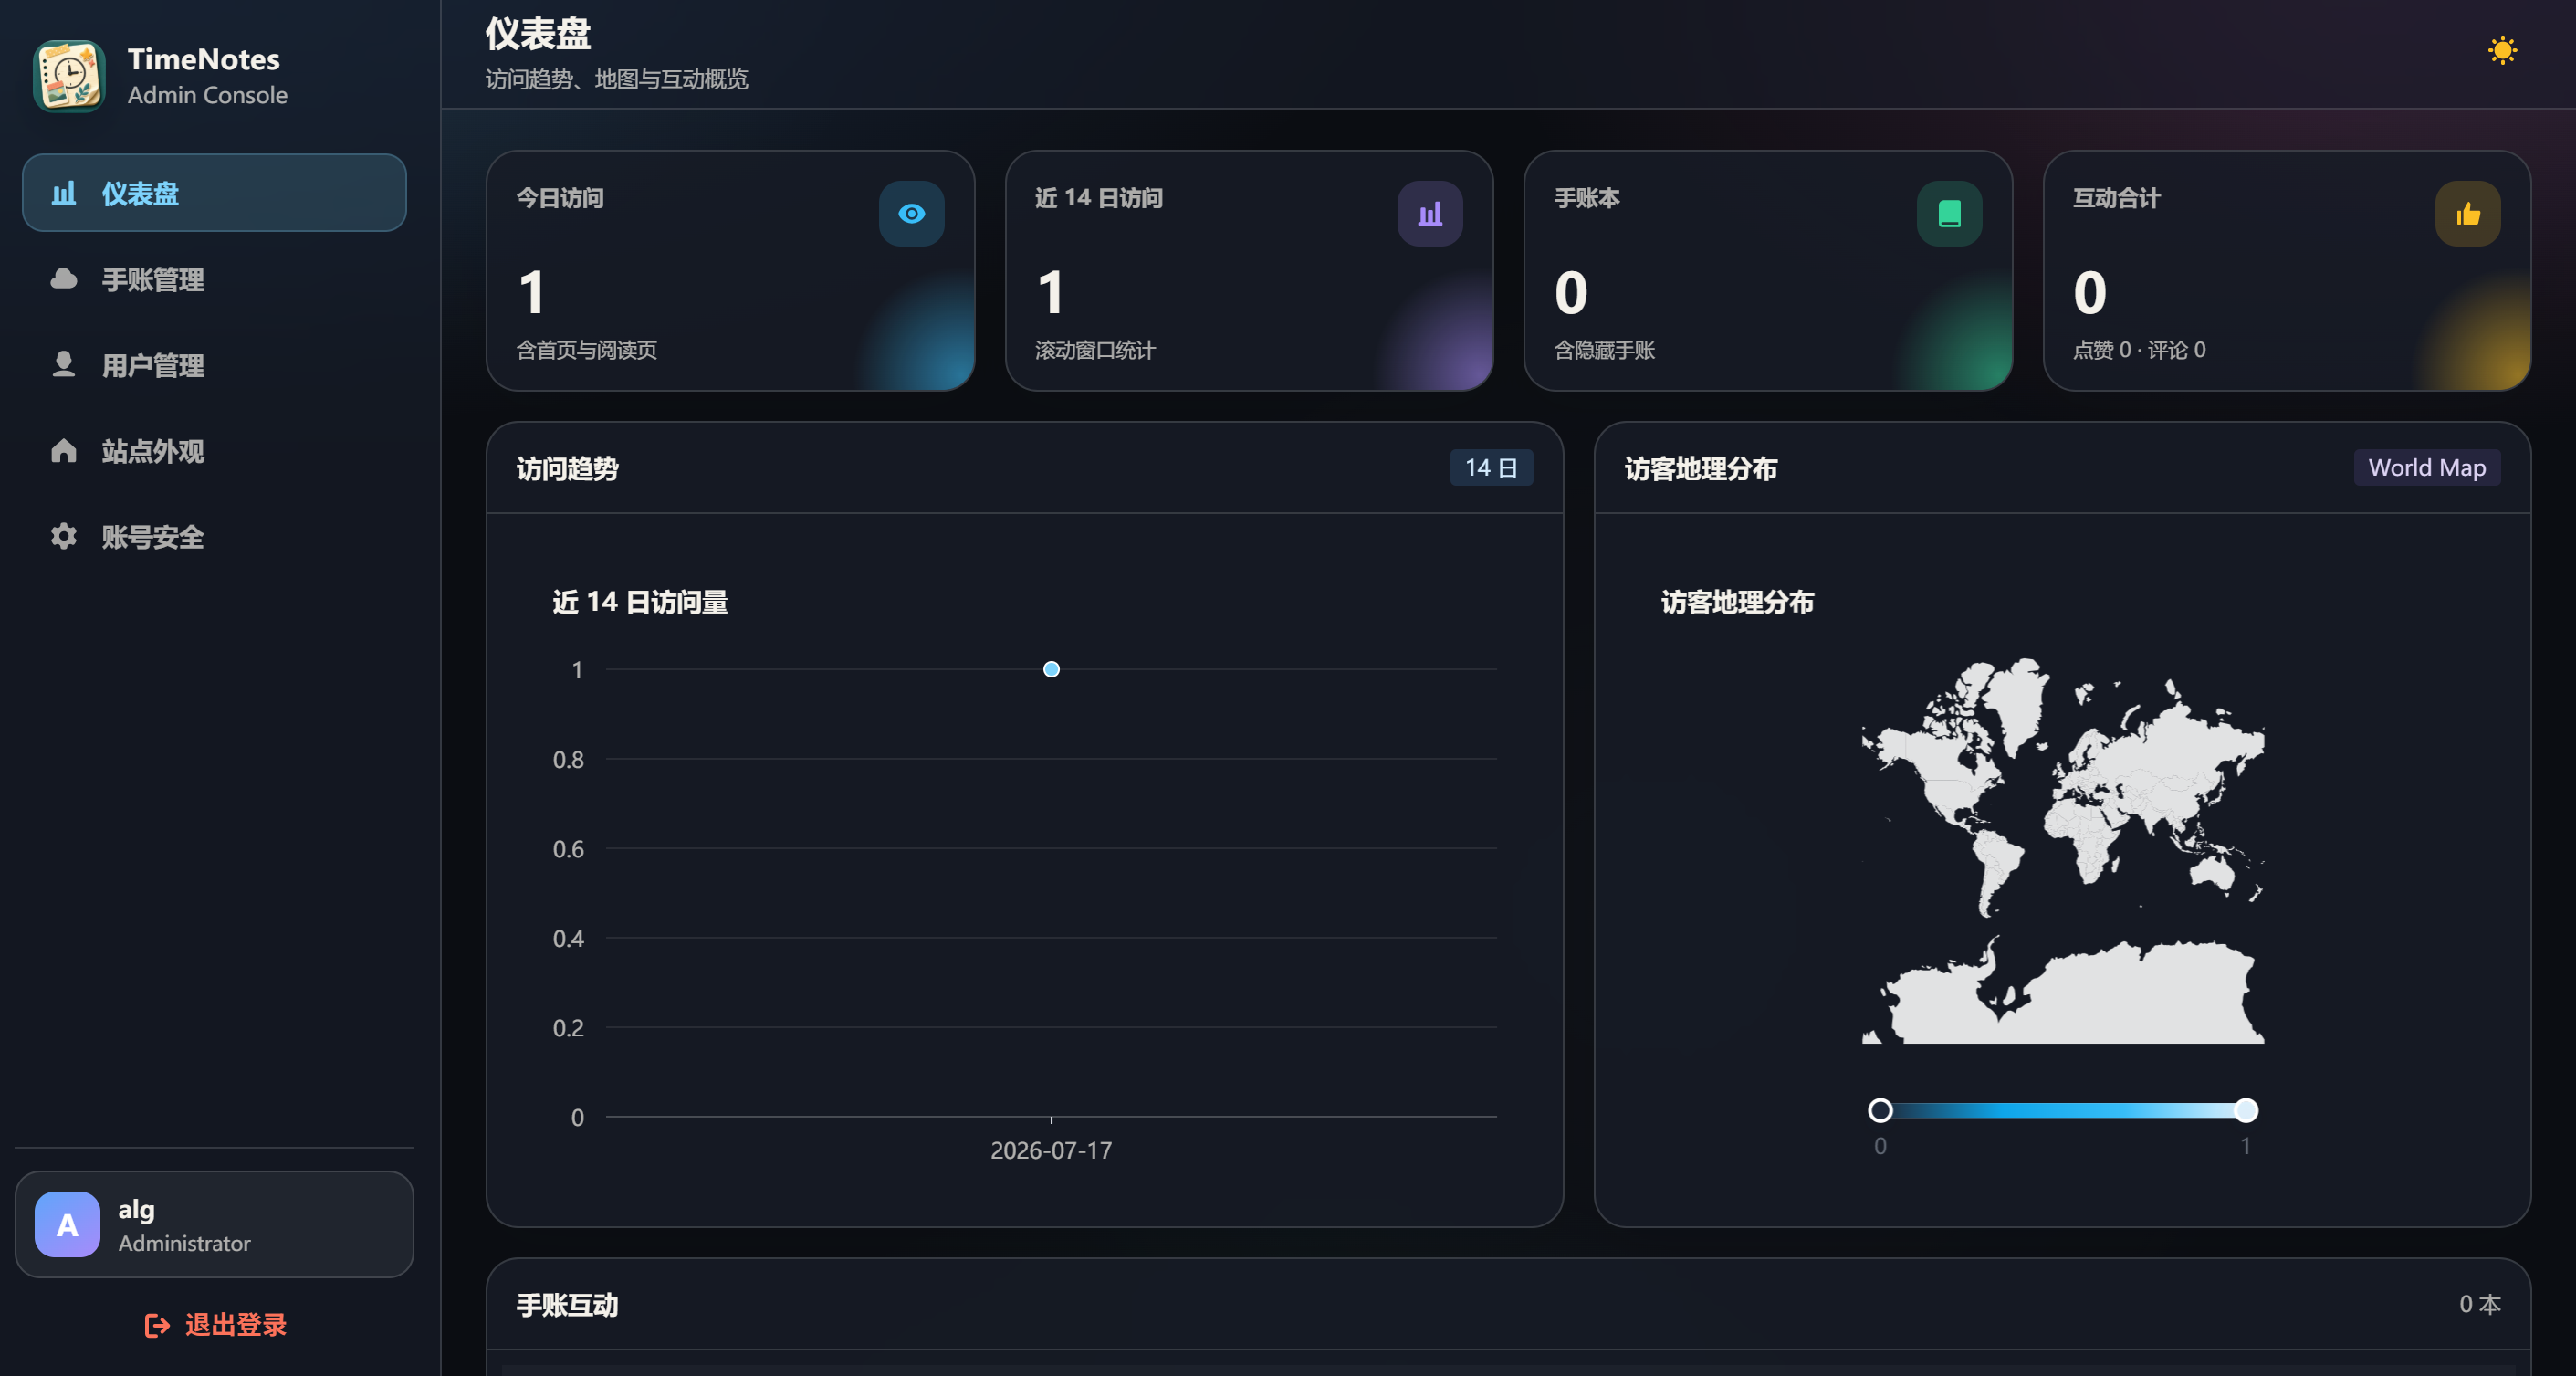Click the TimeNotes app logo icon

tap(69, 76)
